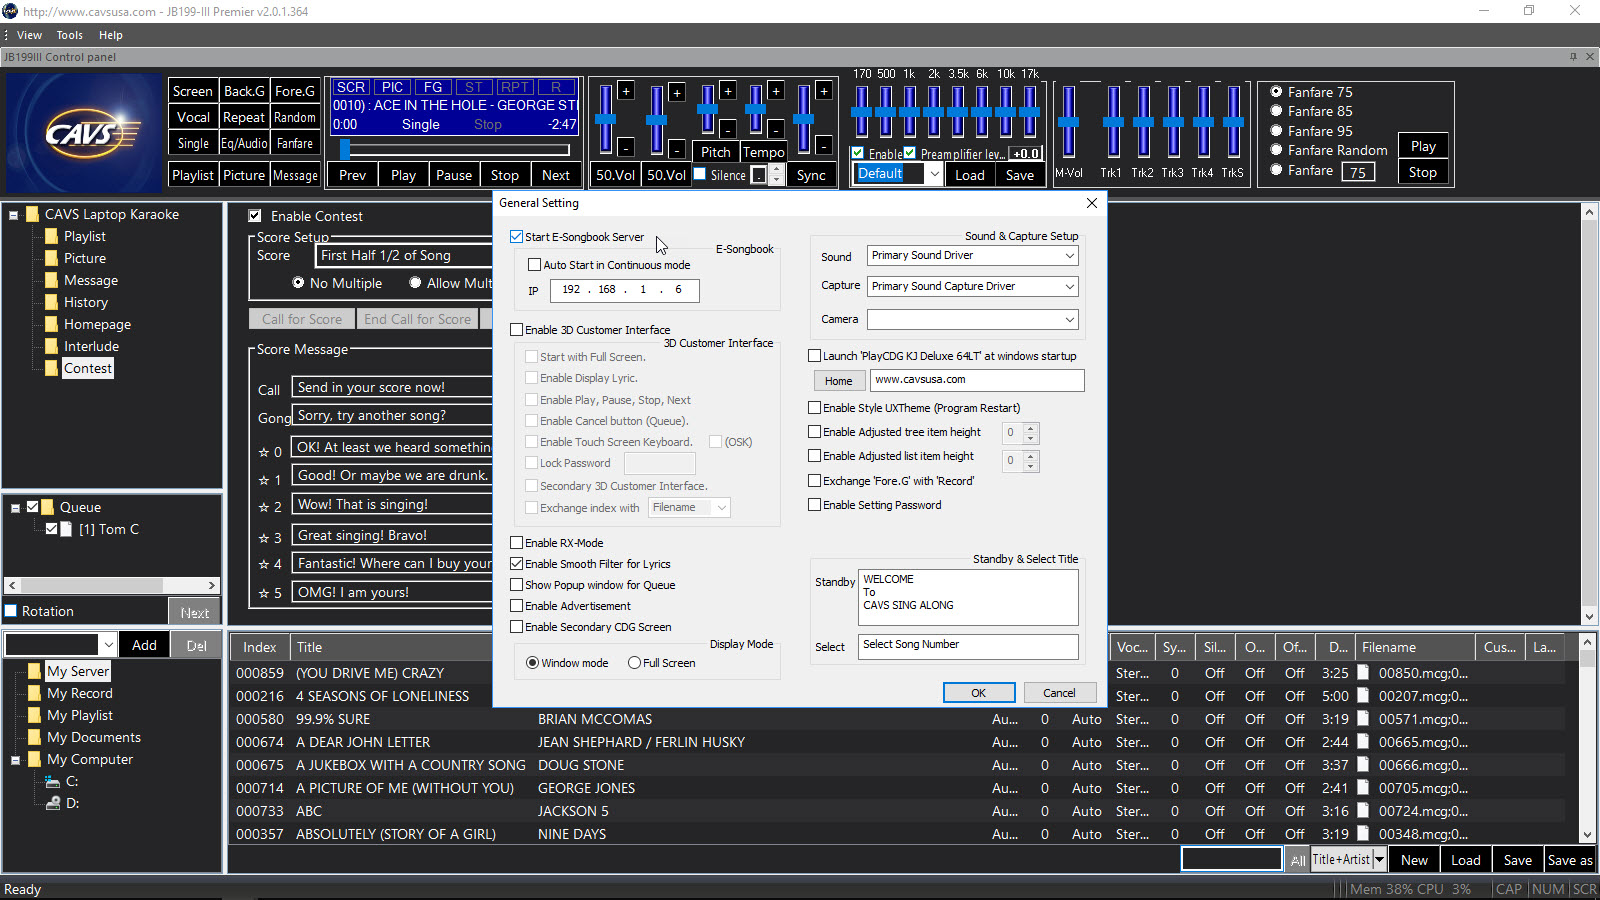The image size is (1600, 900).
Task: Open the Title+Artist search filter dropdown
Action: [1379, 860]
